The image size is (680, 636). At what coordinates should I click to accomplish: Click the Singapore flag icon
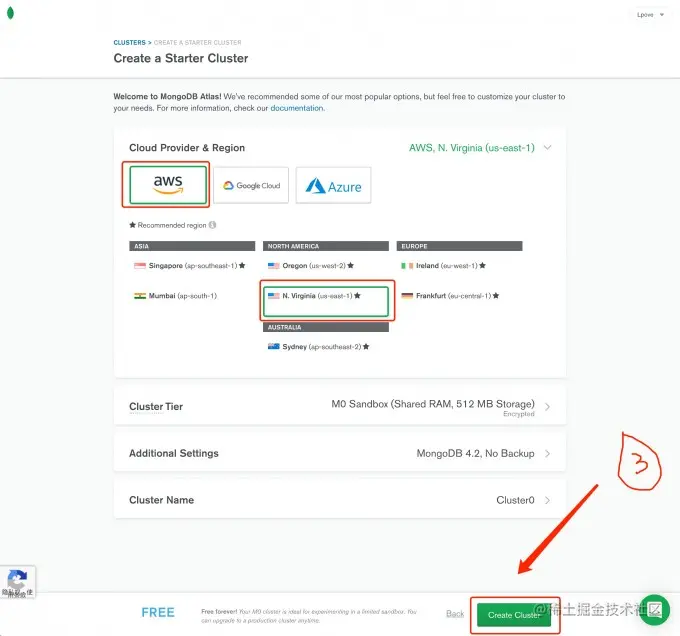[140, 265]
